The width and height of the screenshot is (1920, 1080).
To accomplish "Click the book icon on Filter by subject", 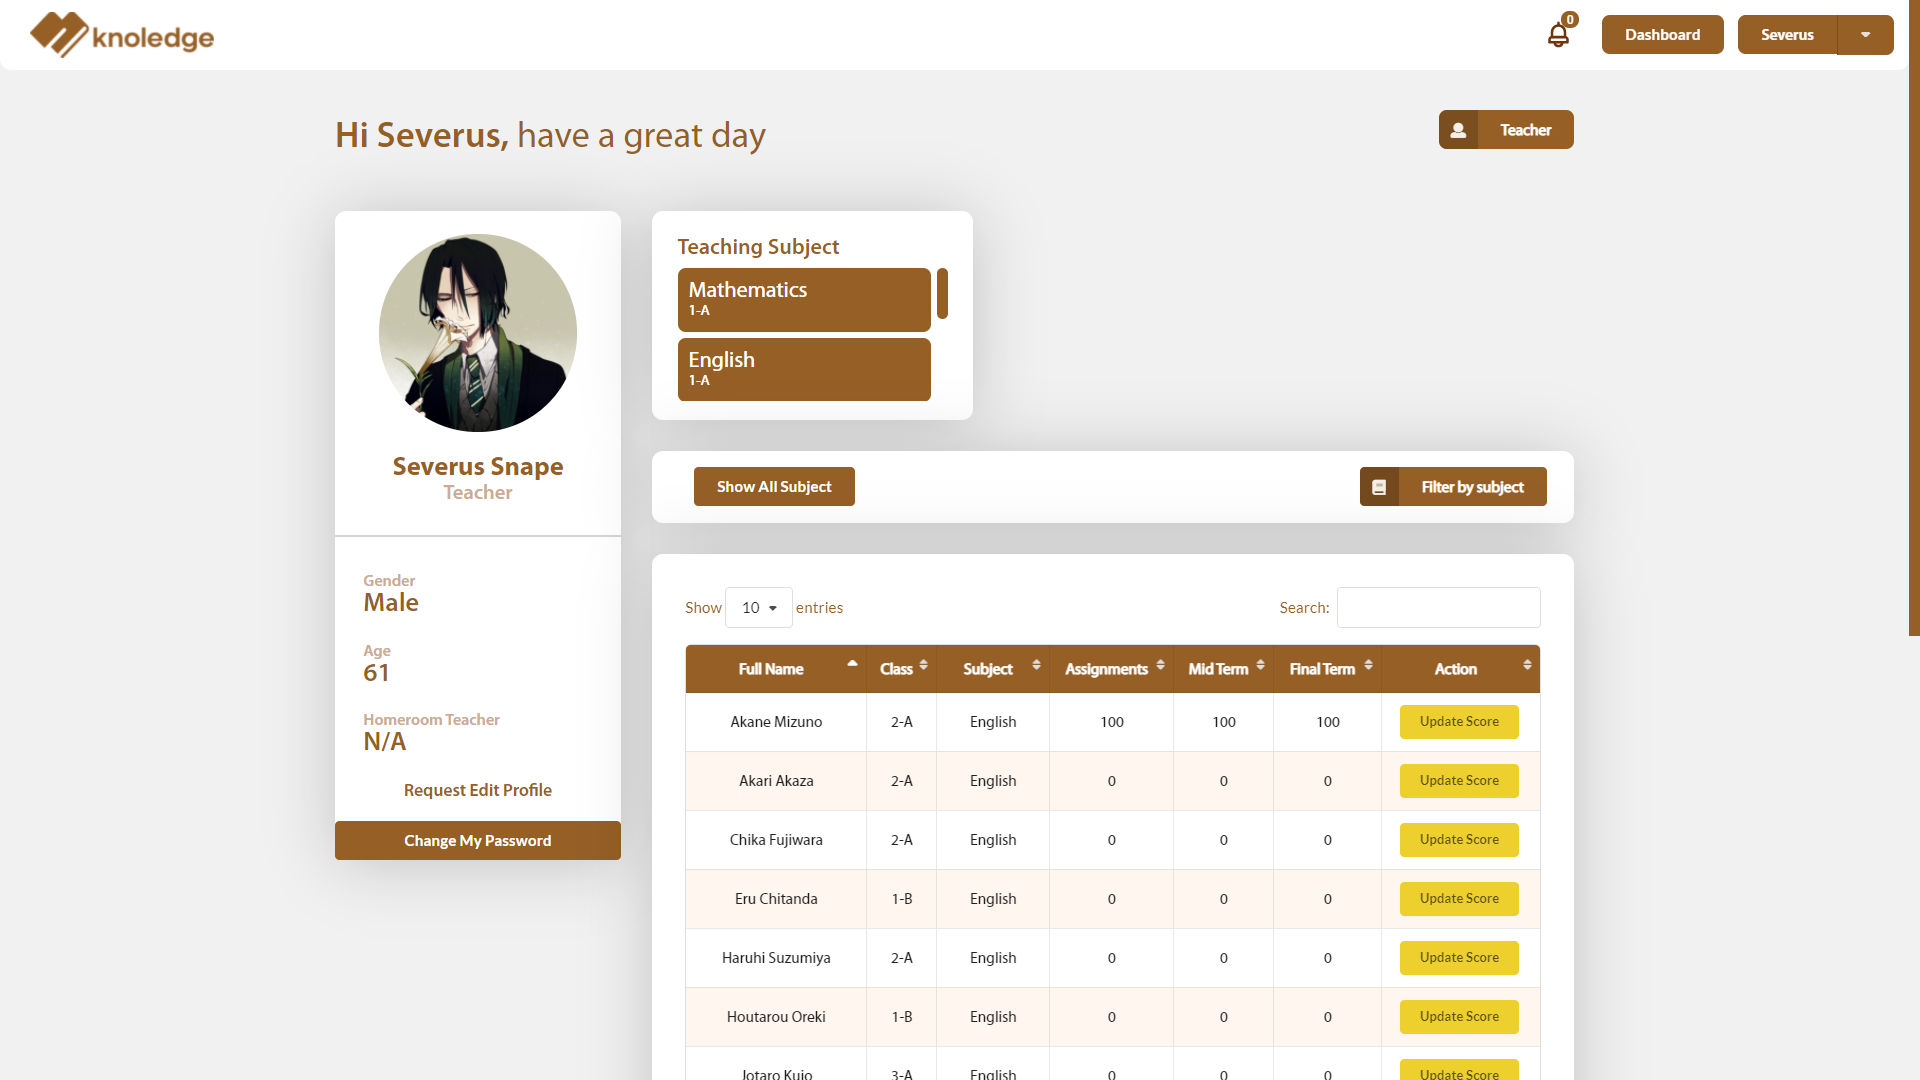I will pos(1380,487).
